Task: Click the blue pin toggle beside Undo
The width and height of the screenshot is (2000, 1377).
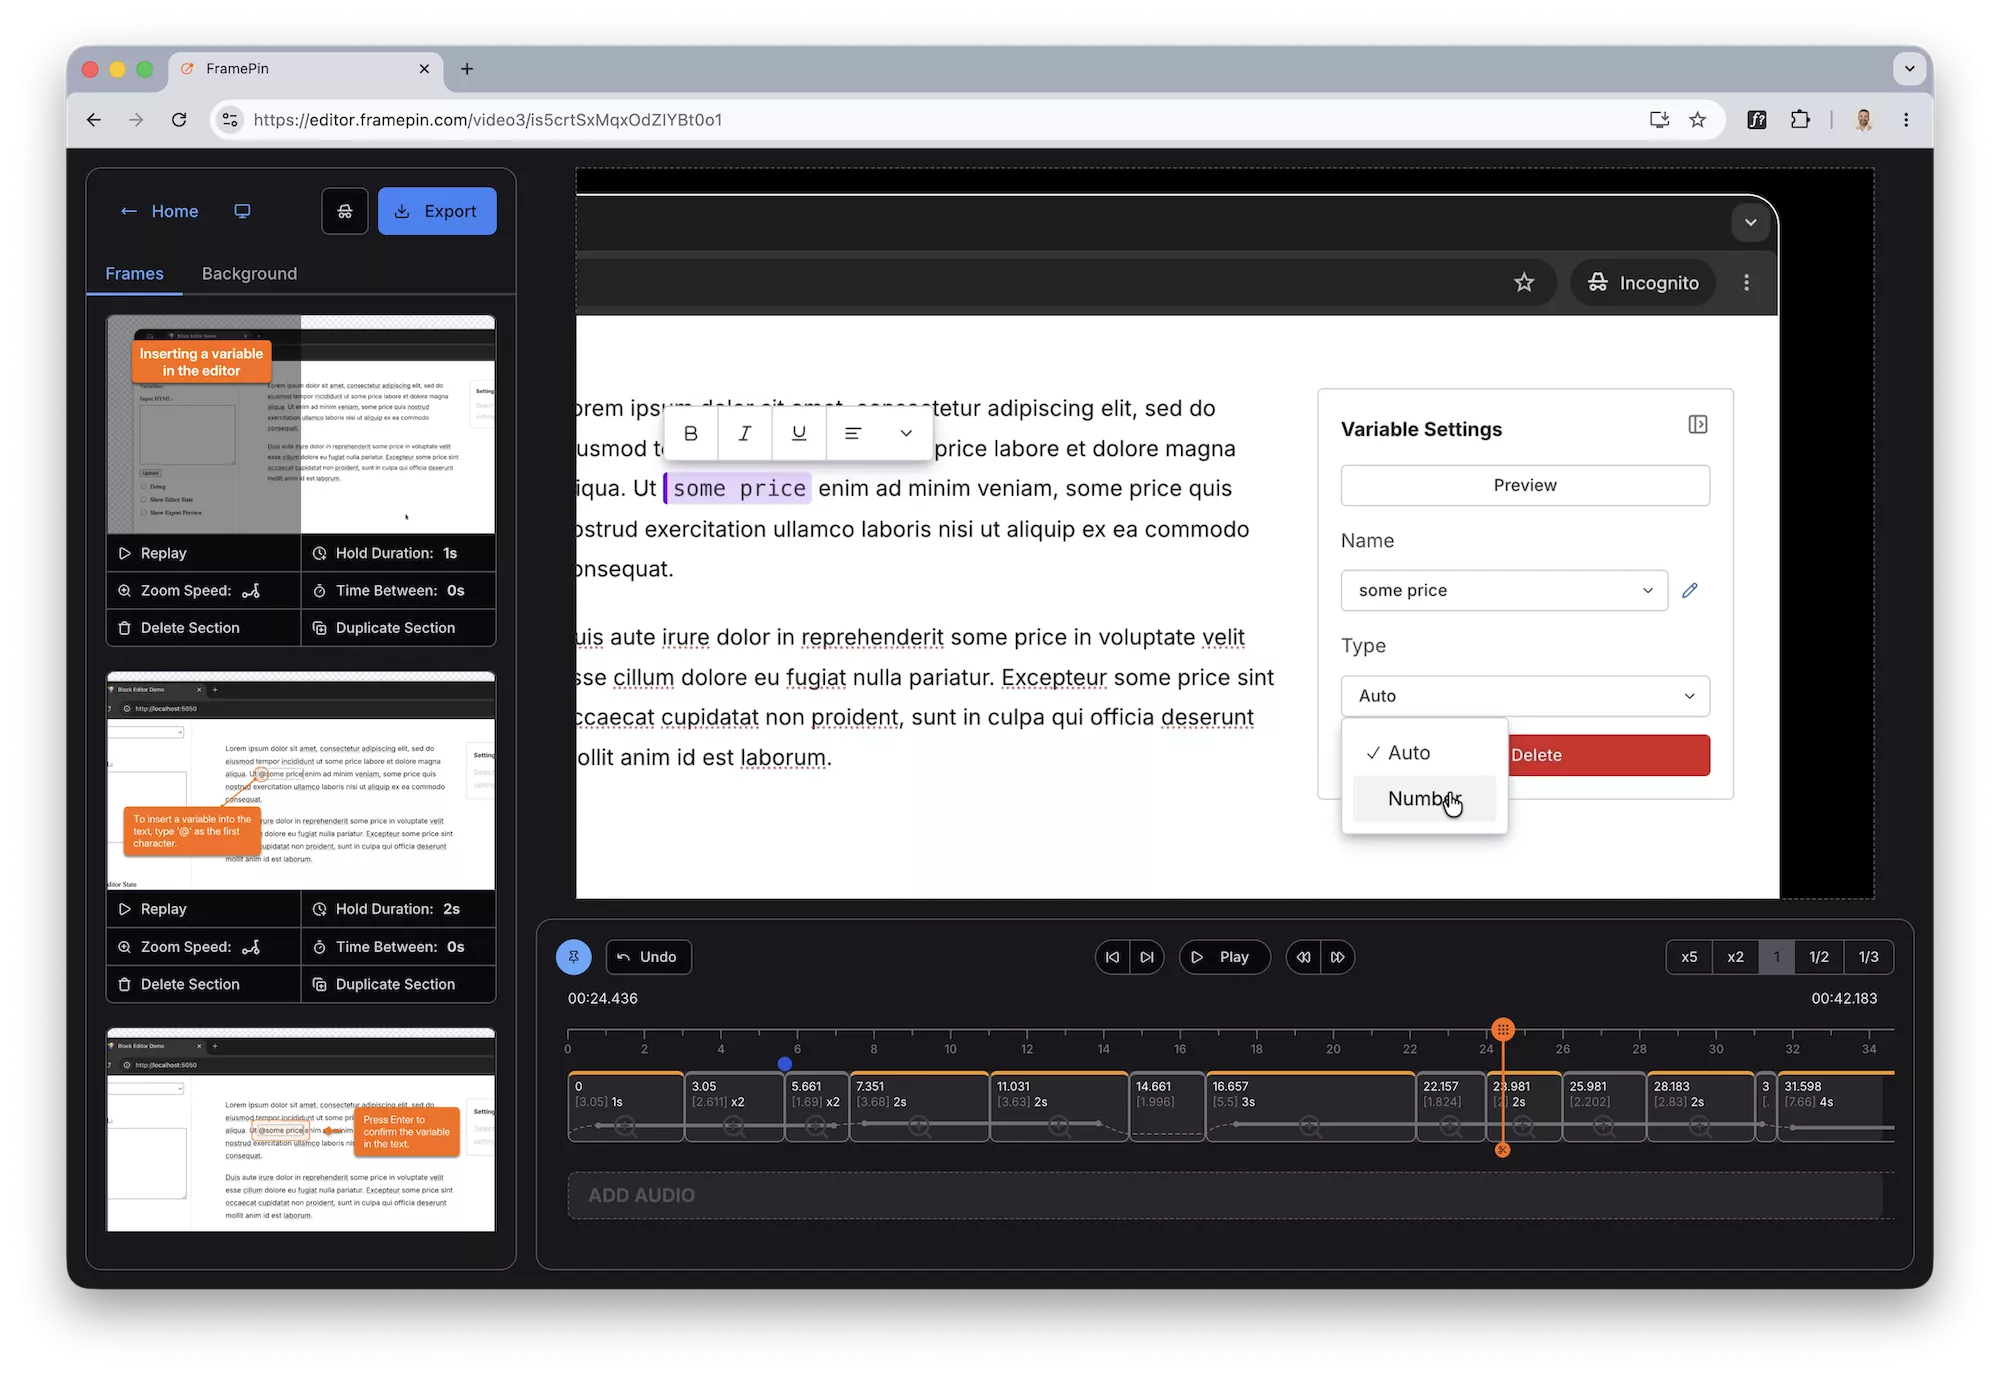Action: (x=573, y=957)
